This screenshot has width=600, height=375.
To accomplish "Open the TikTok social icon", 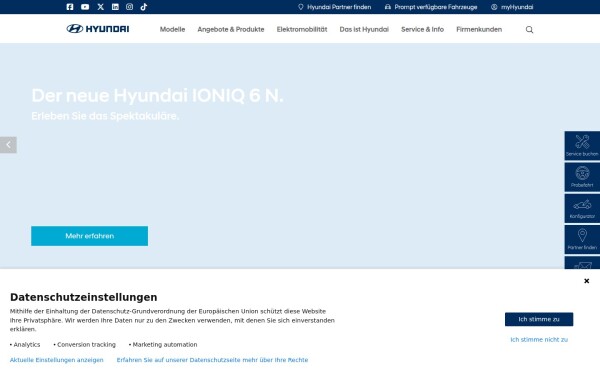I will 144,7.
